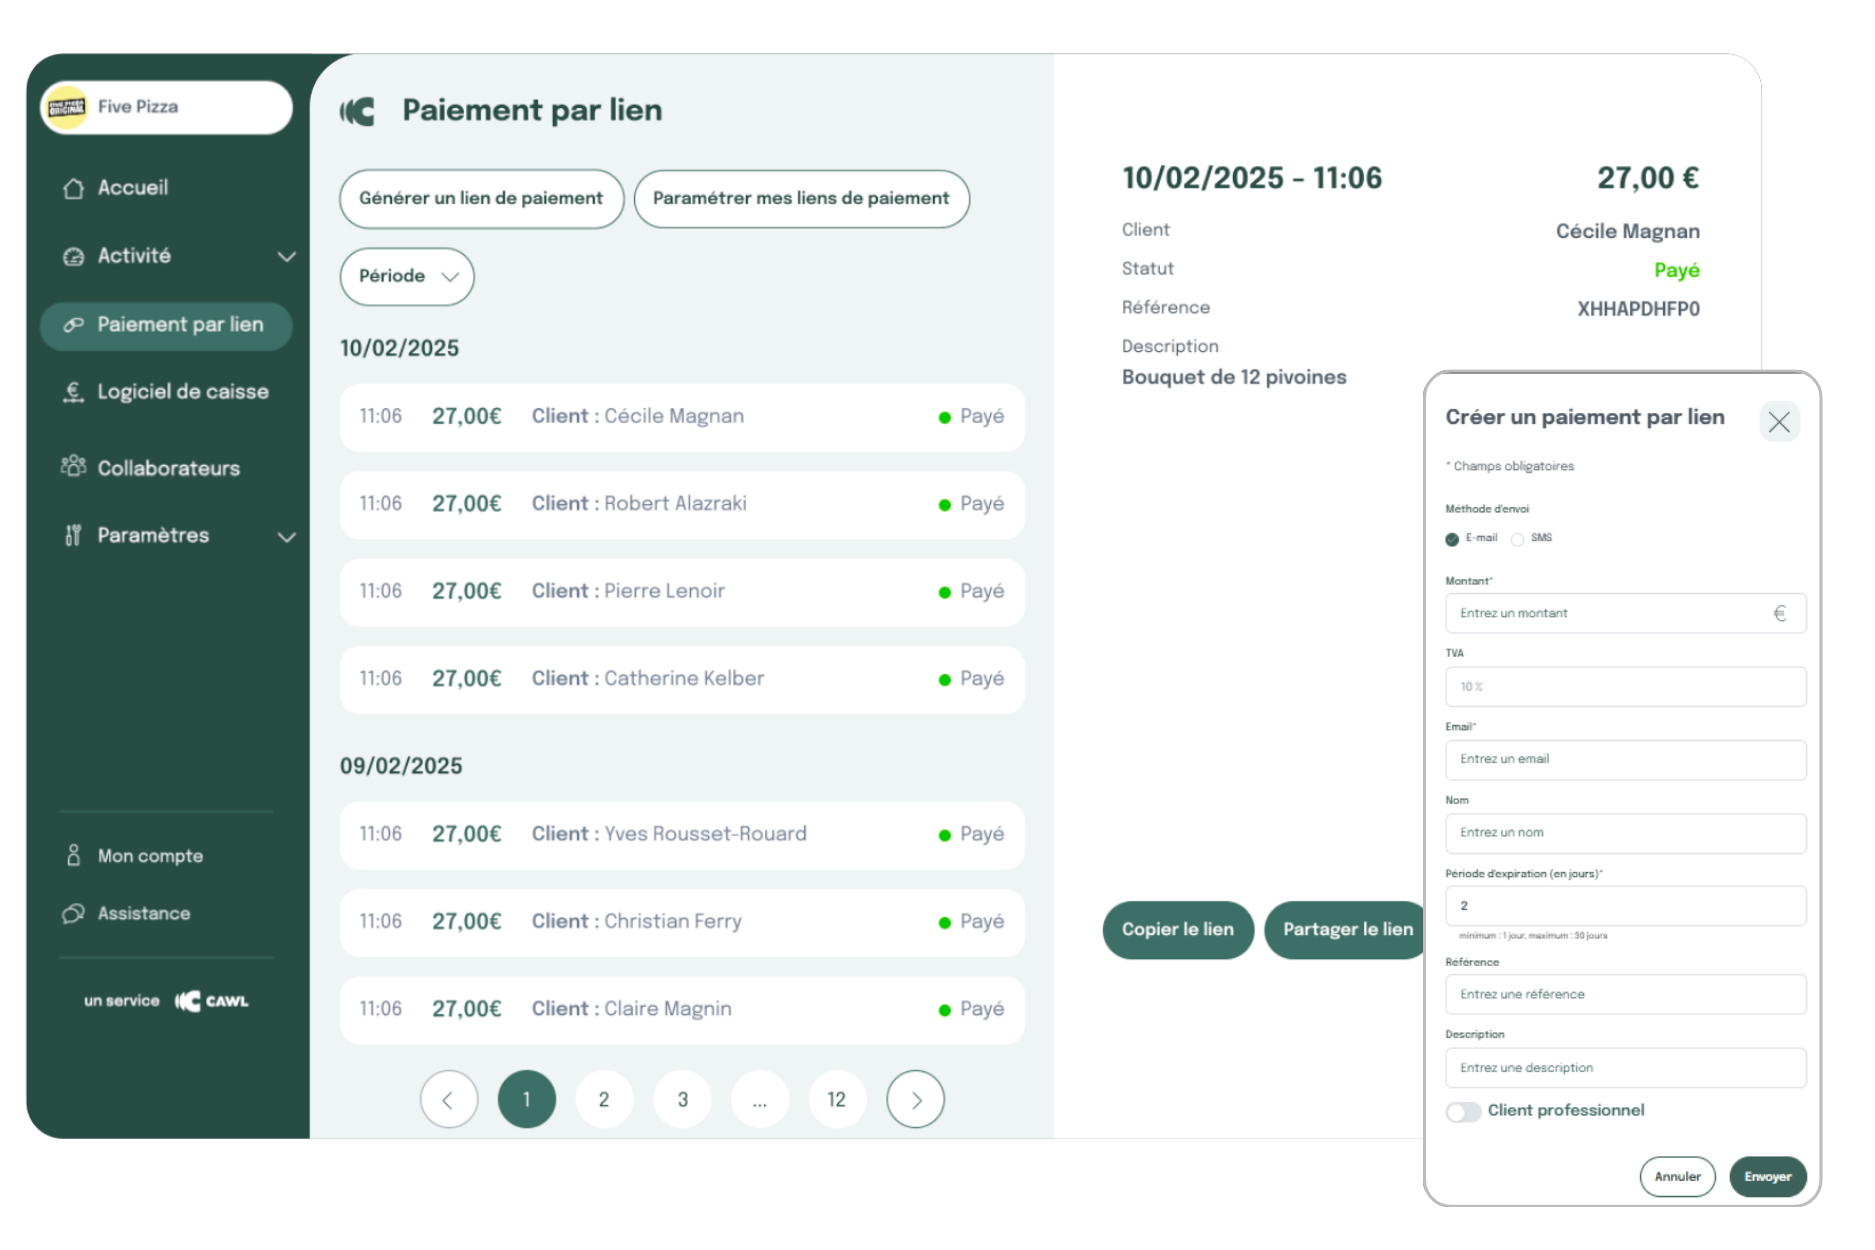1875x1250 pixels.
Task: Click the Activité gauge icon
Action: coord(73,256)
